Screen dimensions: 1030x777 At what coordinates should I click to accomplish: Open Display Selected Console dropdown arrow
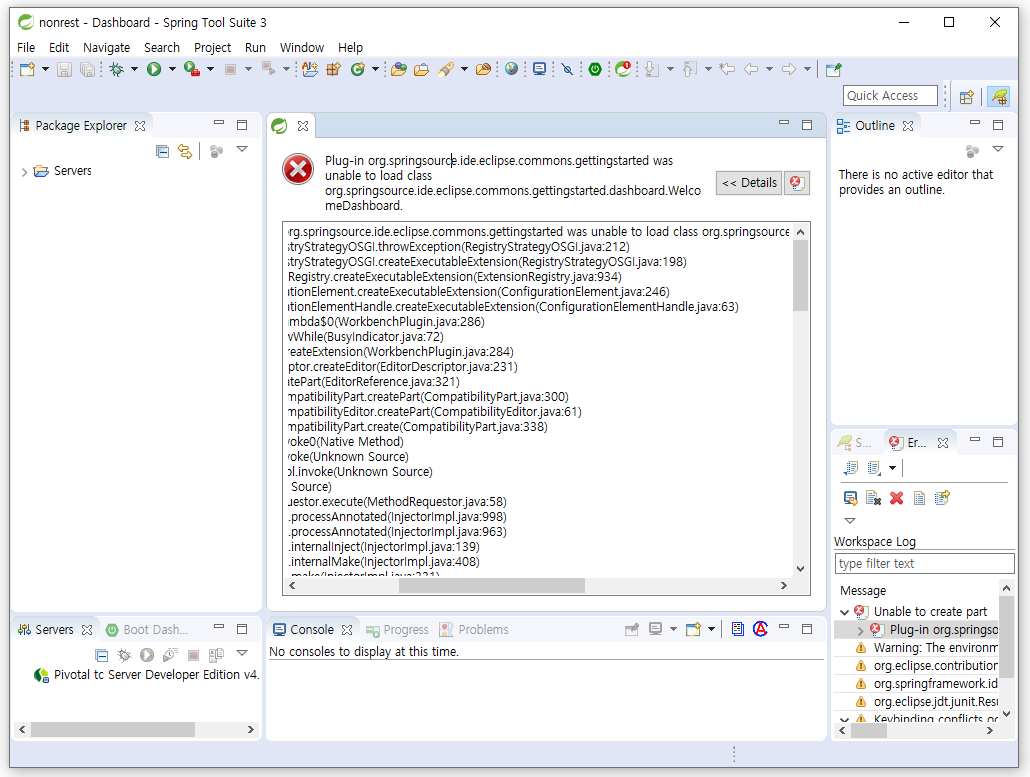tap(673, 629)
